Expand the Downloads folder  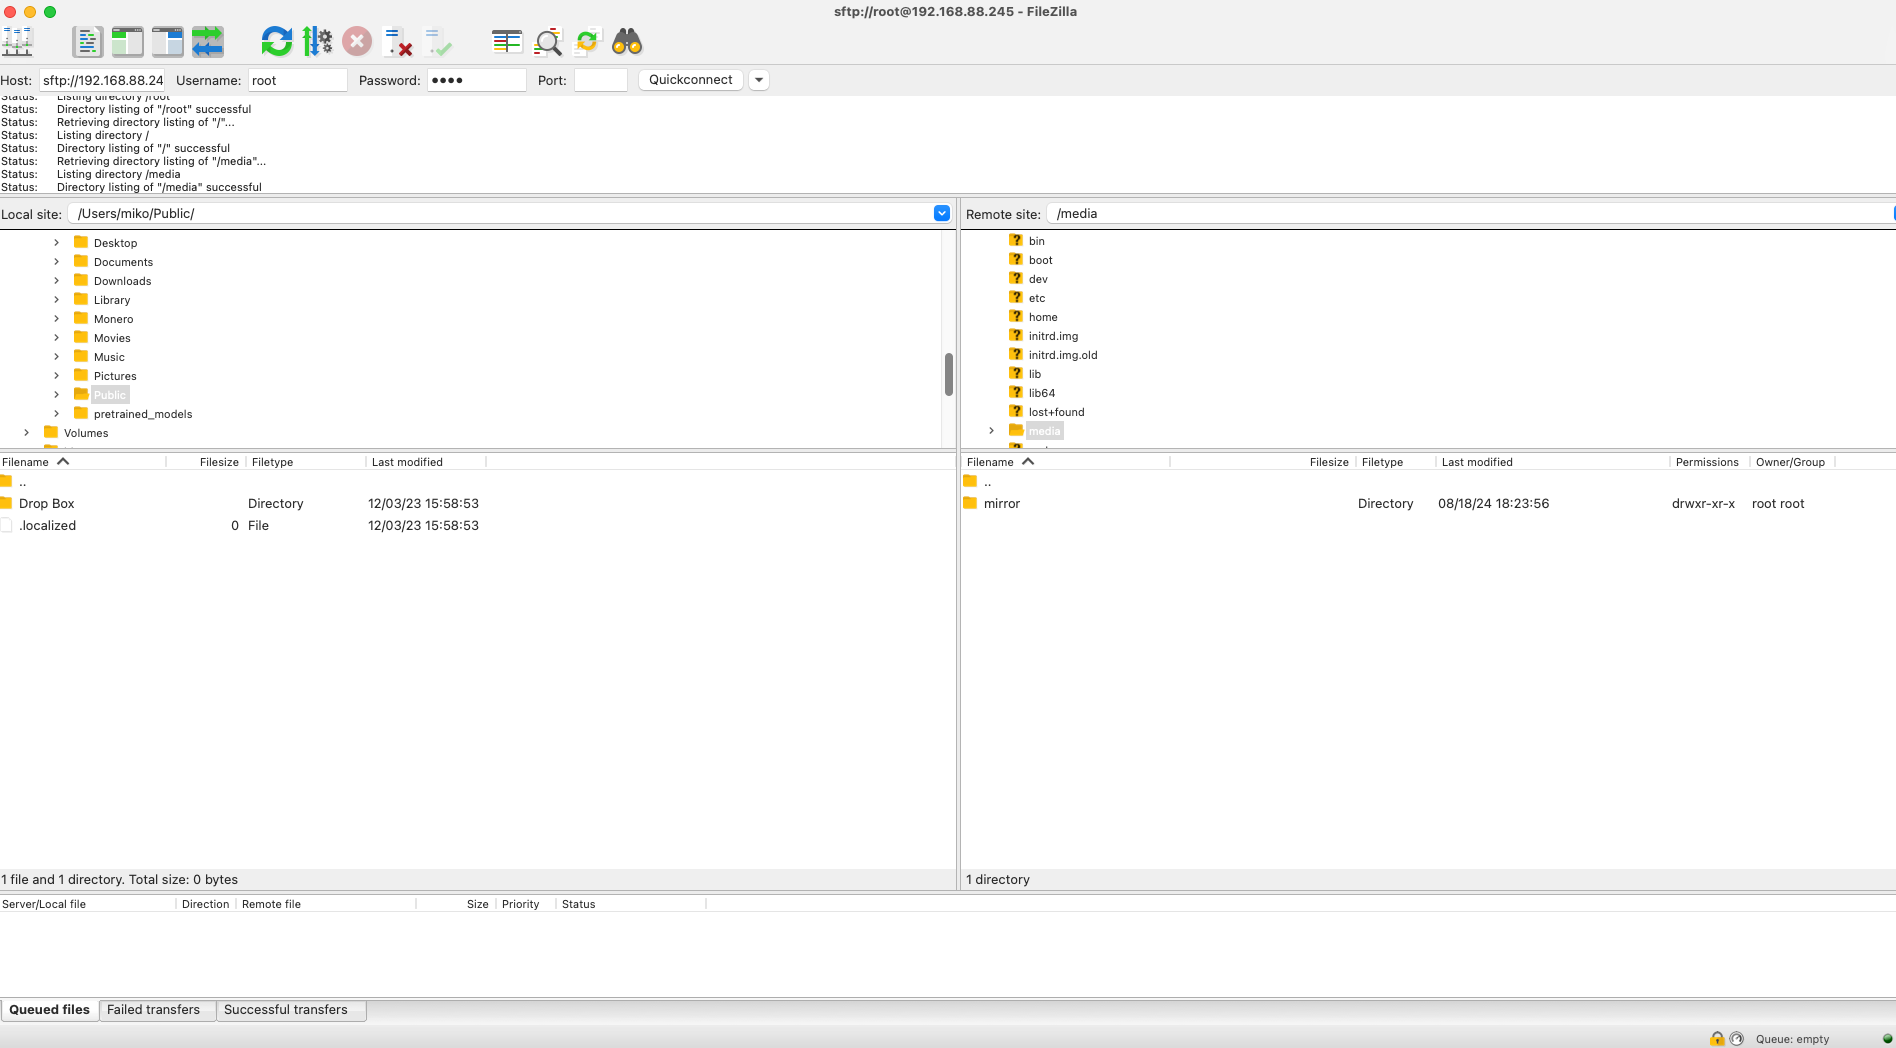(57, 281)
